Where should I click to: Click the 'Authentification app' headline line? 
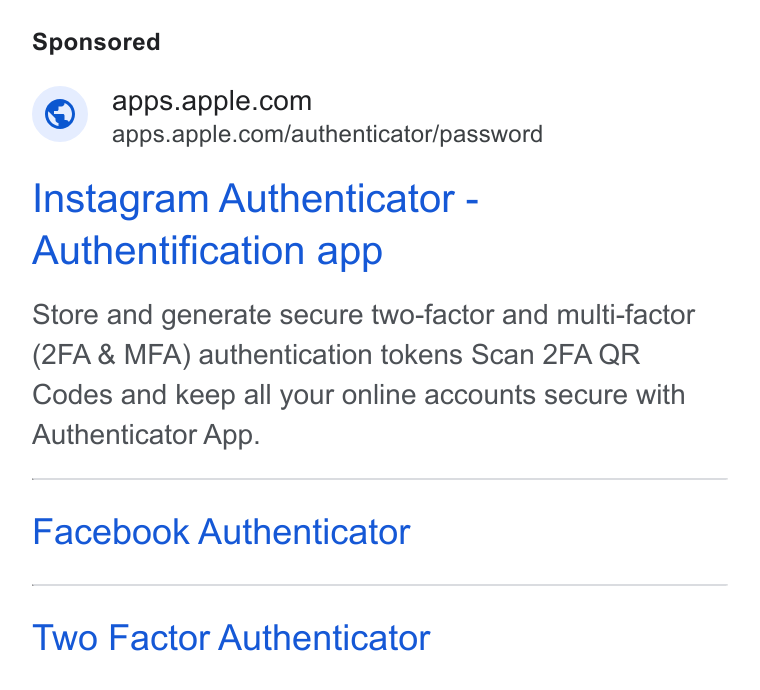(x=207, y=251)
